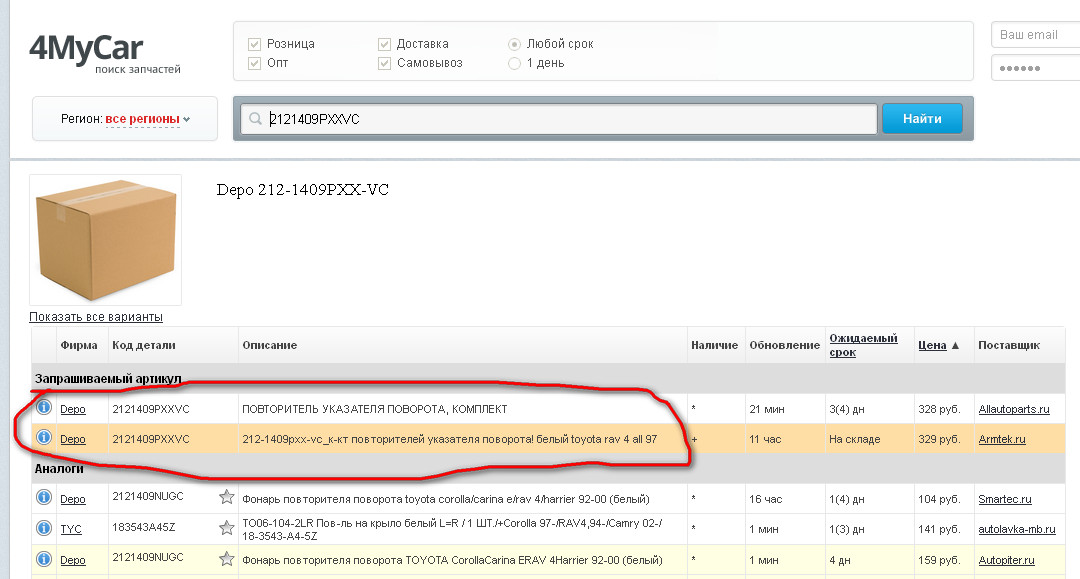
Task: Click info icon for Smartec.ru row
Action: pyautogui.click(x=44, y=498)
